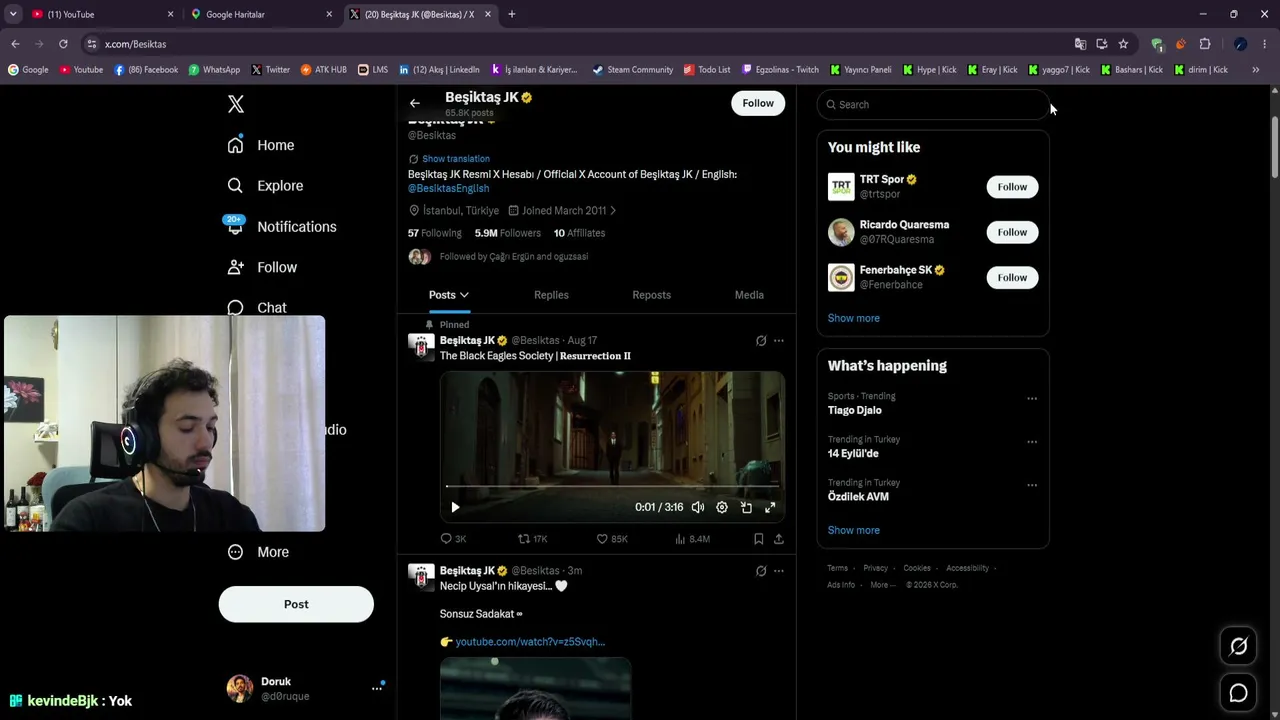Viewport: 1280px width, 720px height.
Task: Bookmark this page with the star icon
Action: pyautogui.click(x=1123, y=44)
